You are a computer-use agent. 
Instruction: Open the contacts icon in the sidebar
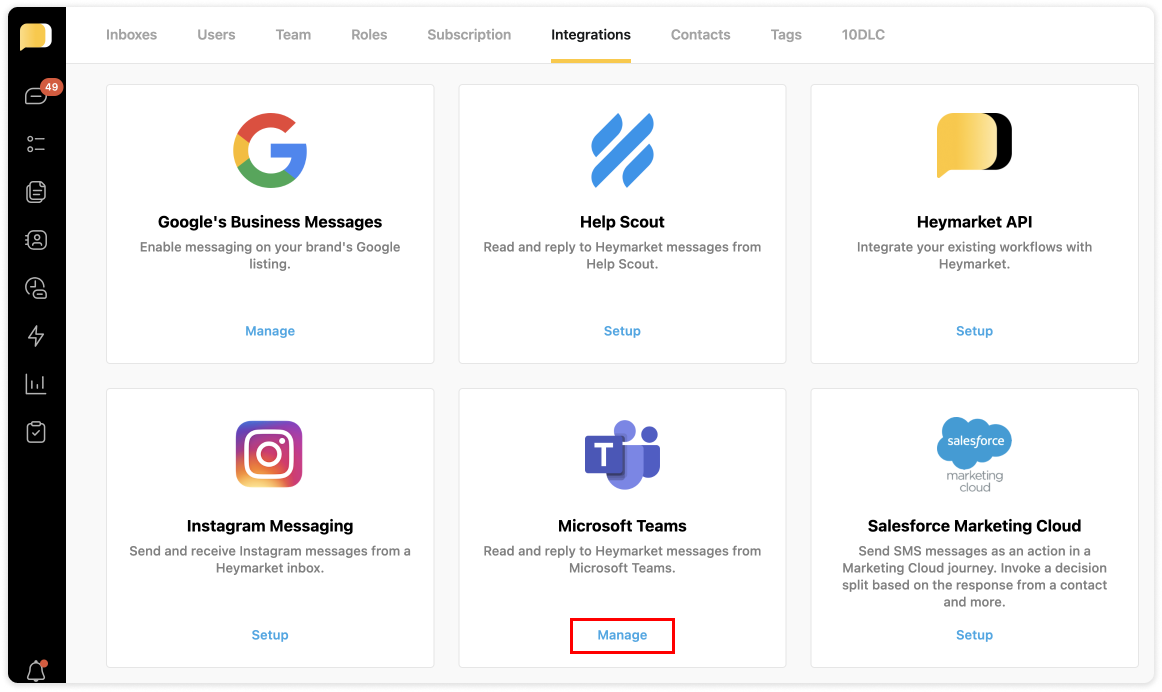(36, 240)
